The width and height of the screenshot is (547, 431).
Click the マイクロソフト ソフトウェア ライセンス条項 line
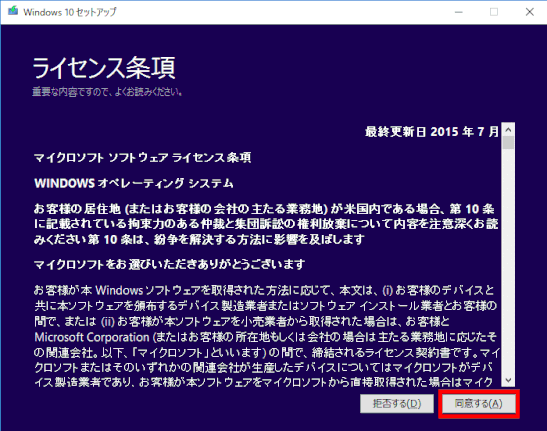[x=142, y=157]
